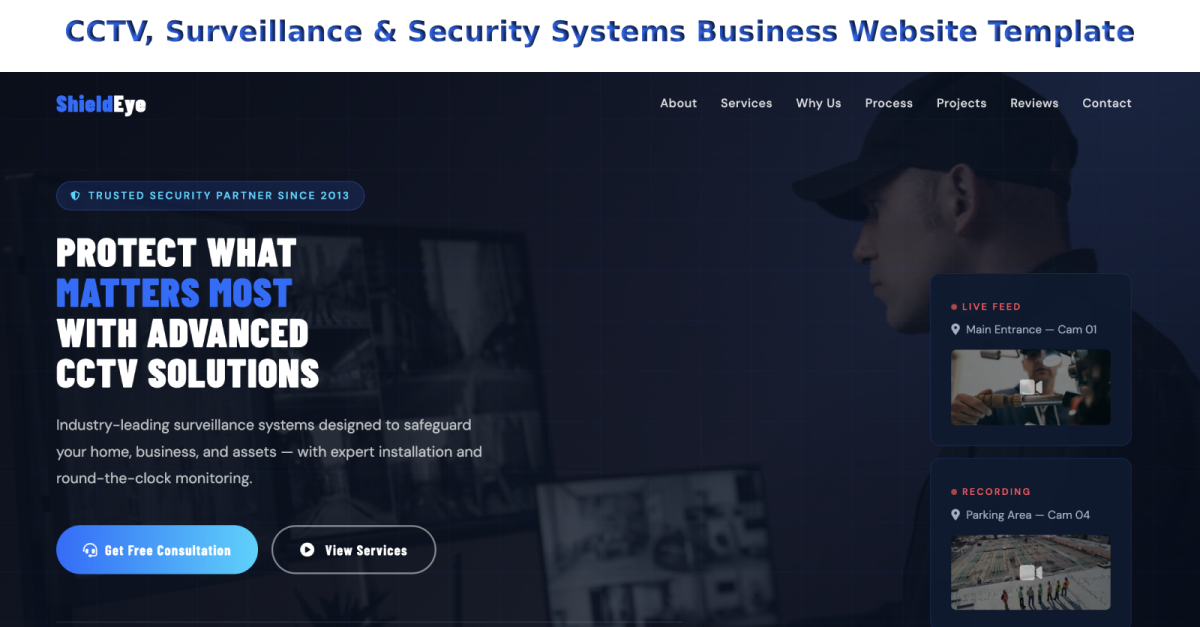Click location pin beside Parking Area
1200x627 pixels.
pyautogui.click(x=956, y=515)
